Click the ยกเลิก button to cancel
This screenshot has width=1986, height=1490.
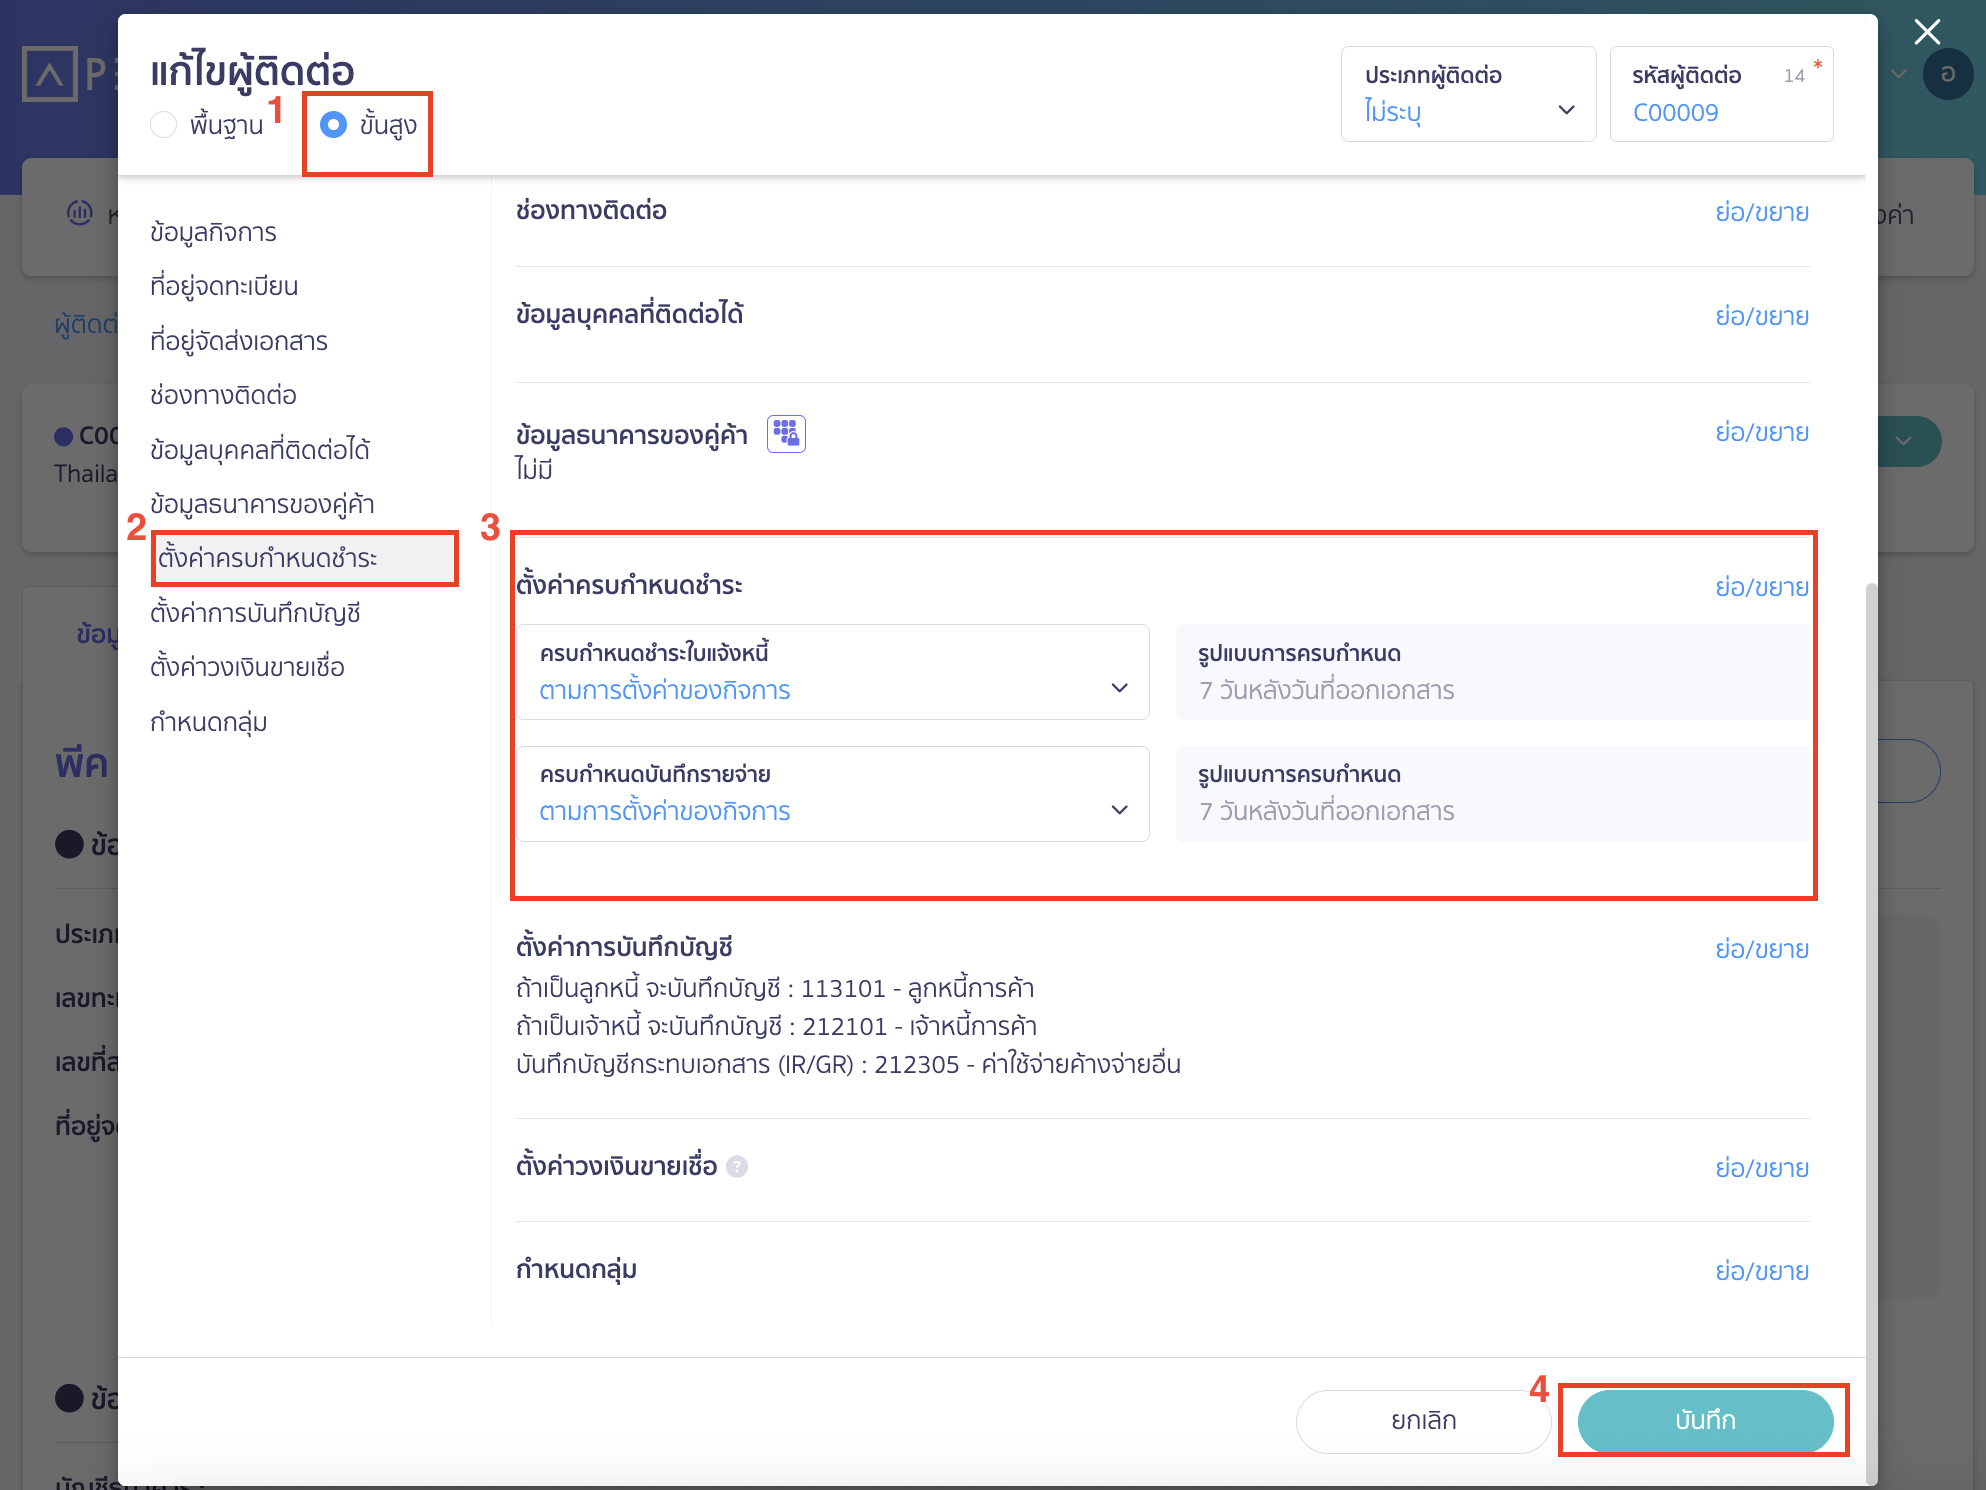pos(1422,1420)
